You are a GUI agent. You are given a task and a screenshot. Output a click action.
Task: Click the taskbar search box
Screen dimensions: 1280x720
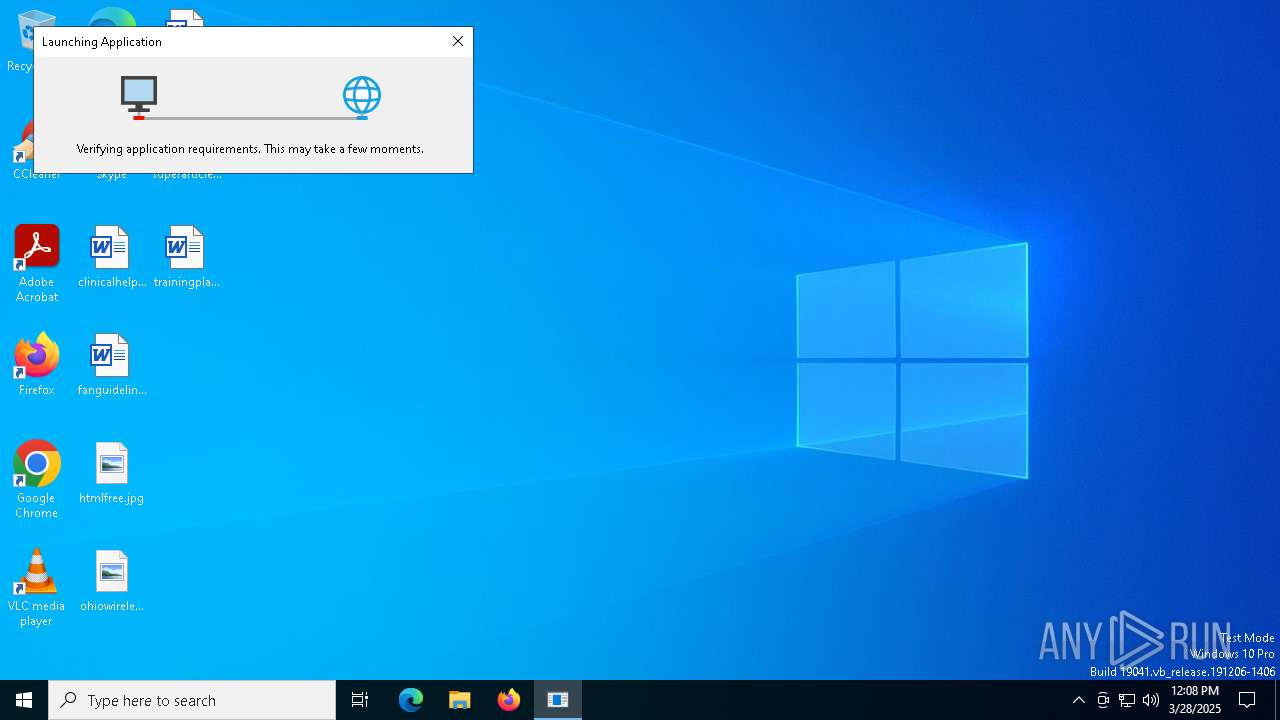coord(192,700)
